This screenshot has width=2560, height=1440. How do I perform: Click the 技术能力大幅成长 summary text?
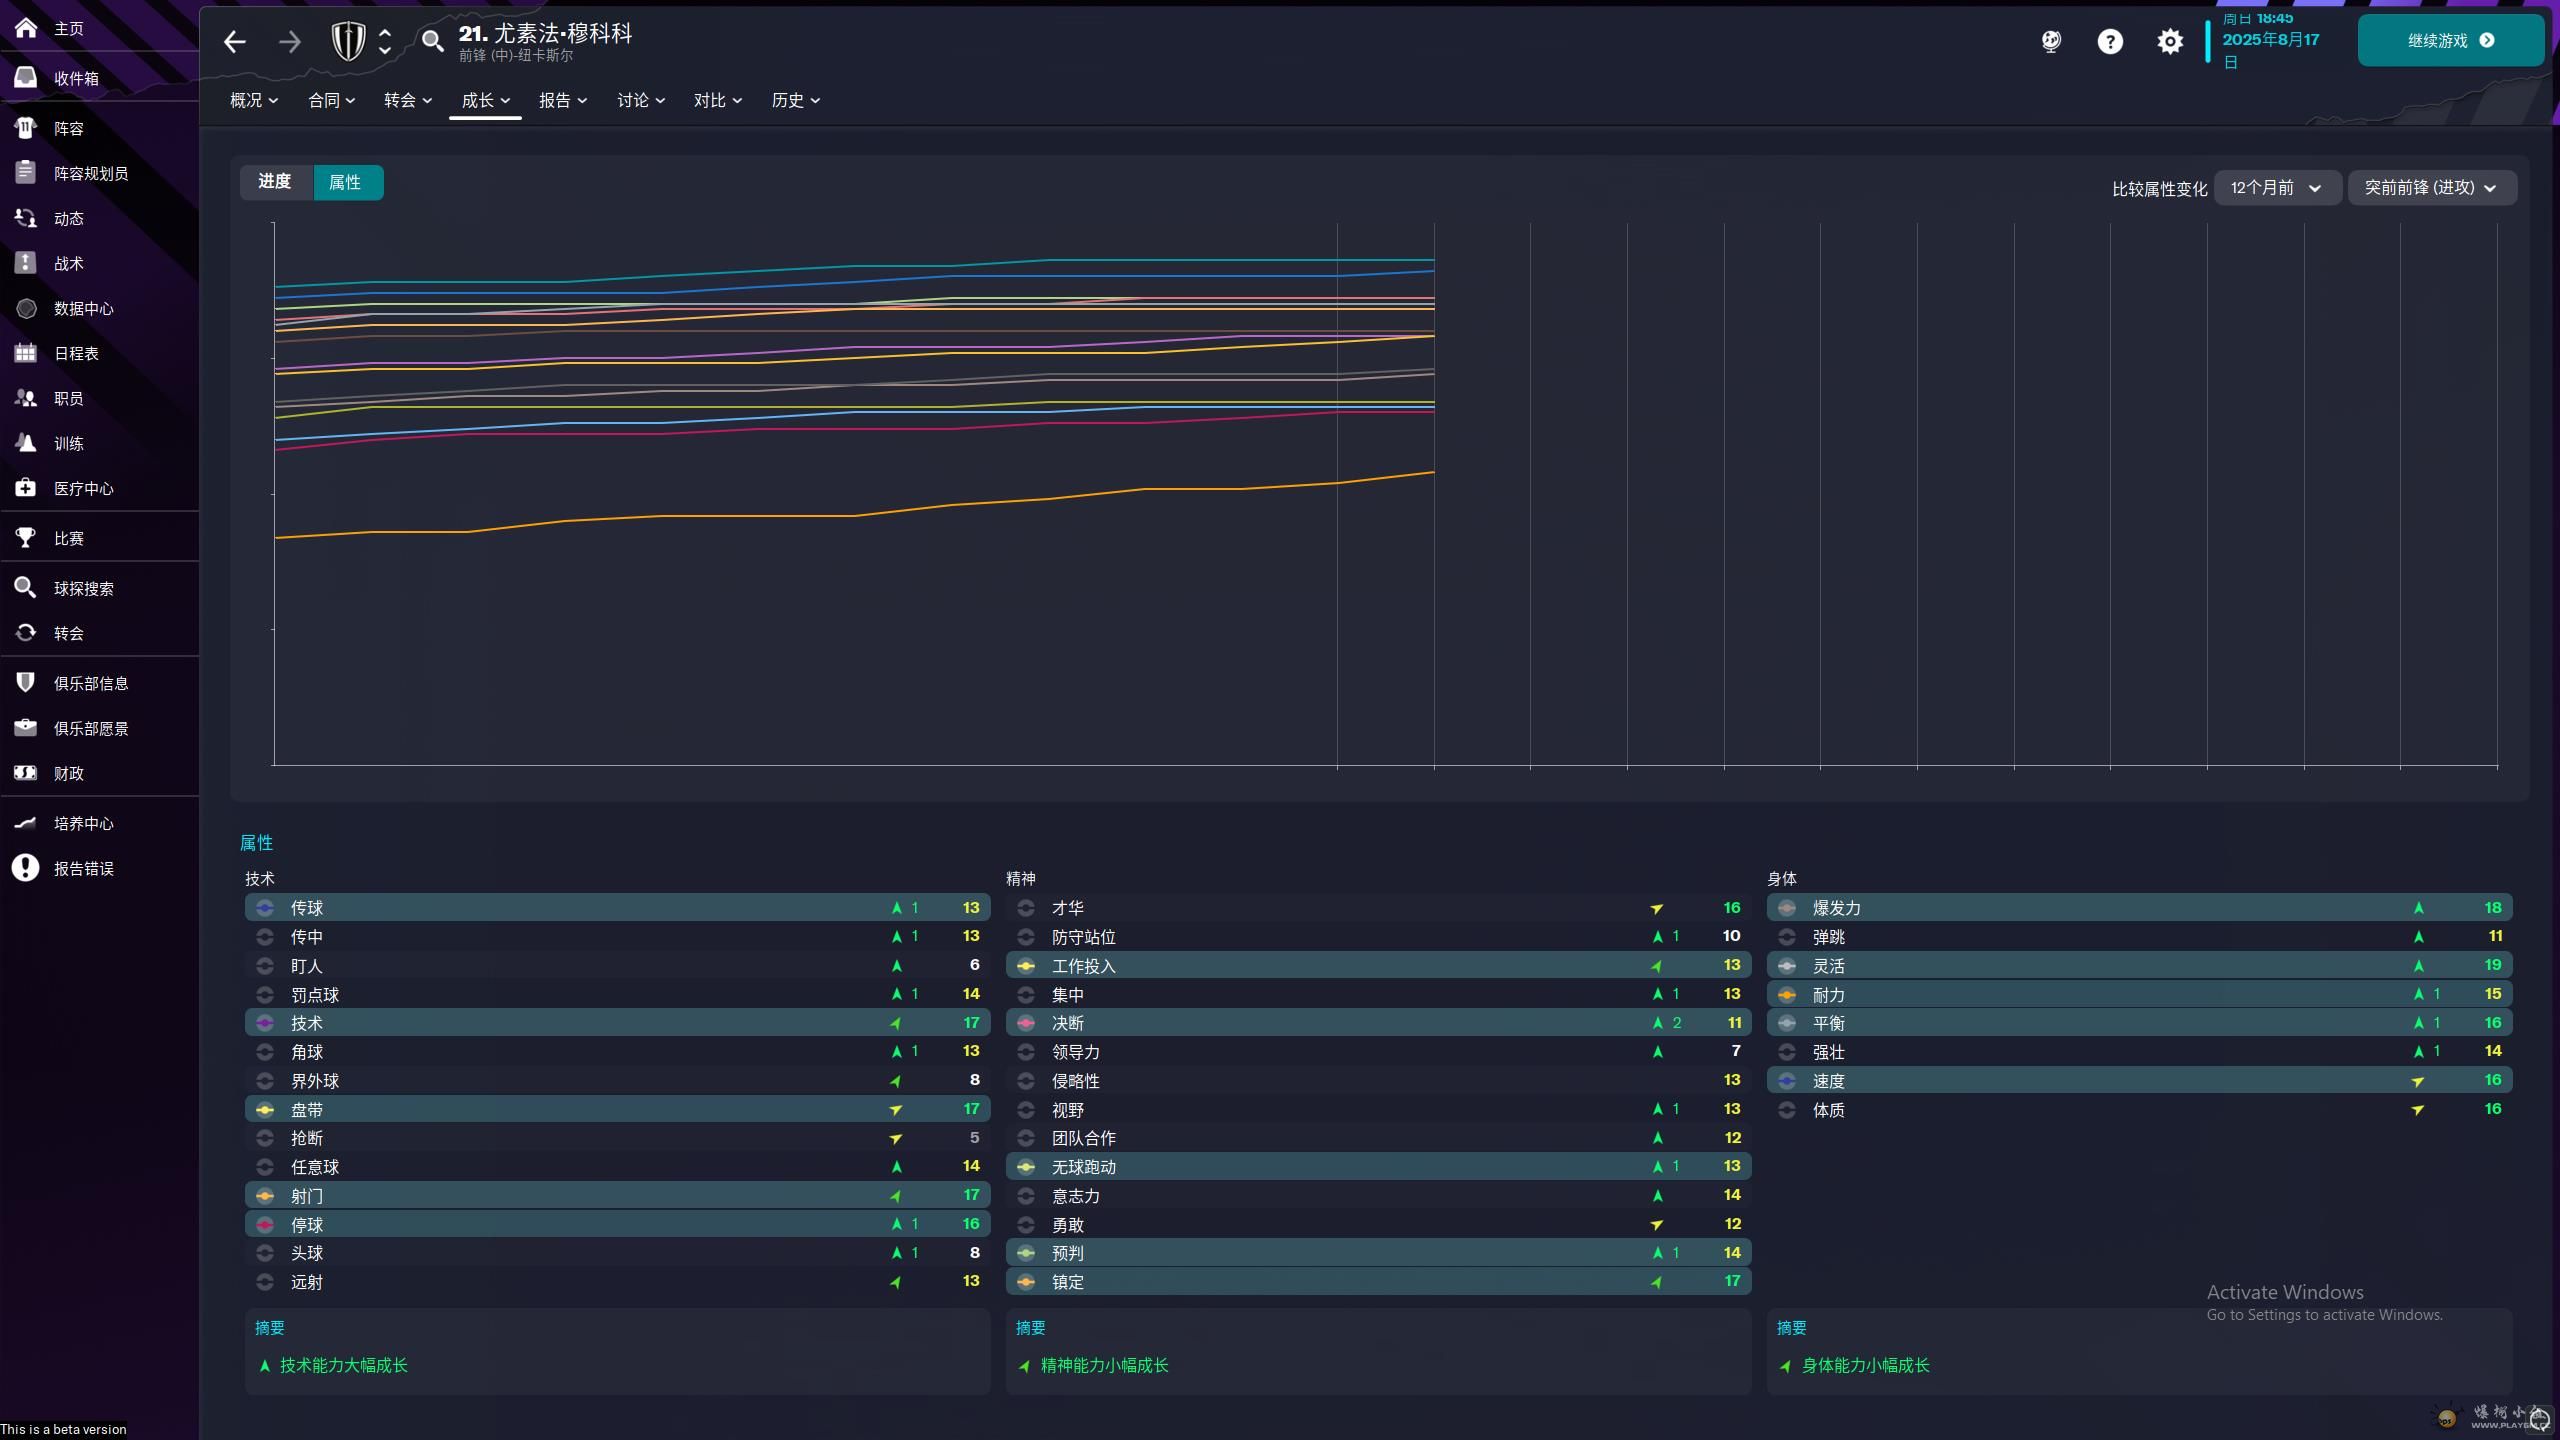pyautogui.click(x=344, y=1366)
